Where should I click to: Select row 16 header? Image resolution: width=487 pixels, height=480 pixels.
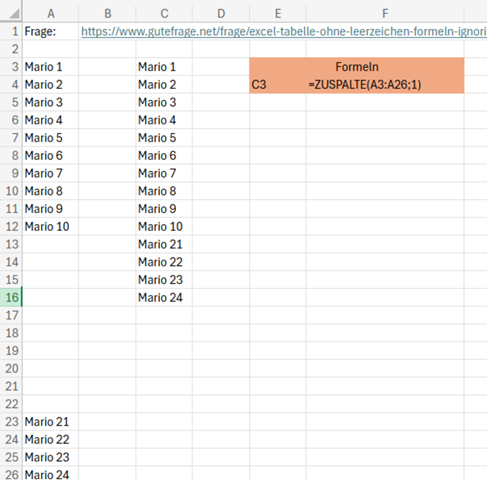tap(11, 297)
